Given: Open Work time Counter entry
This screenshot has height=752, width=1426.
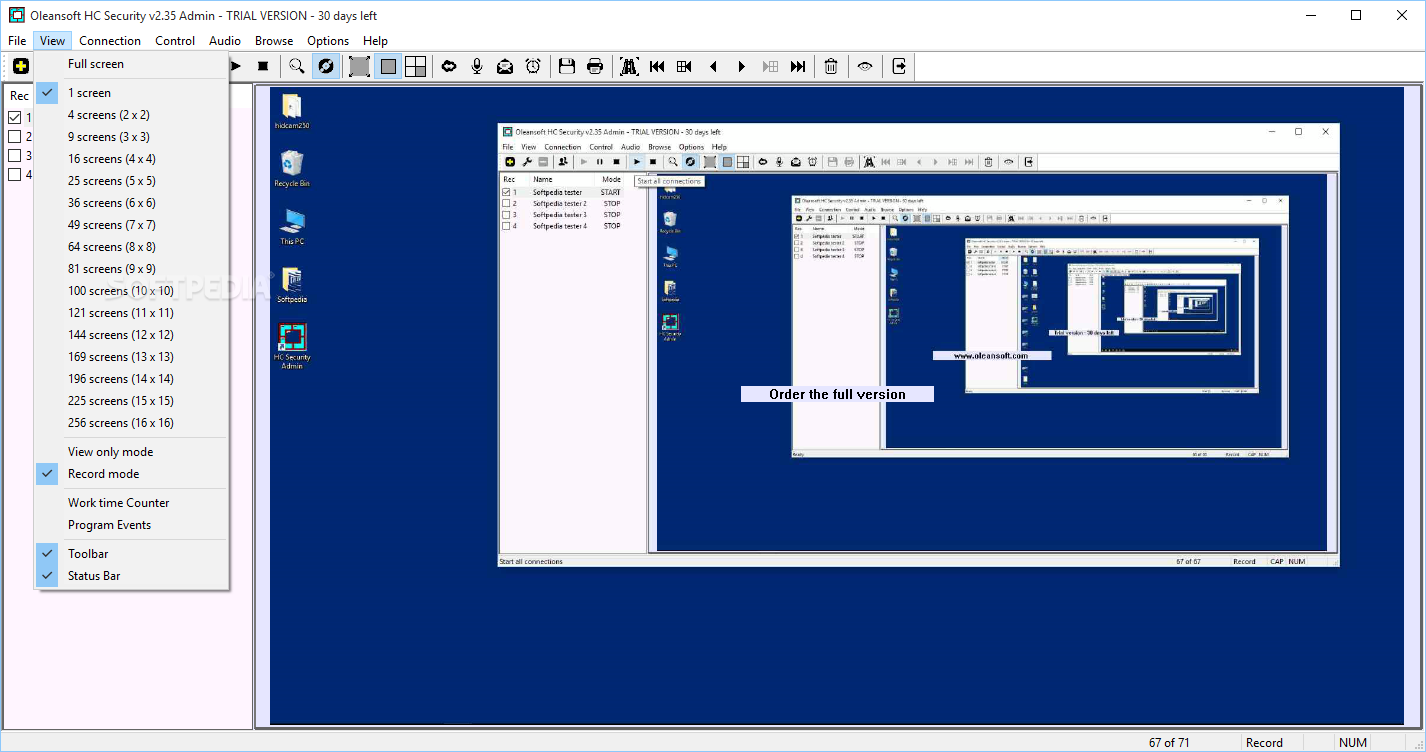Looking at the screenshot, I should tap(132, 503).
